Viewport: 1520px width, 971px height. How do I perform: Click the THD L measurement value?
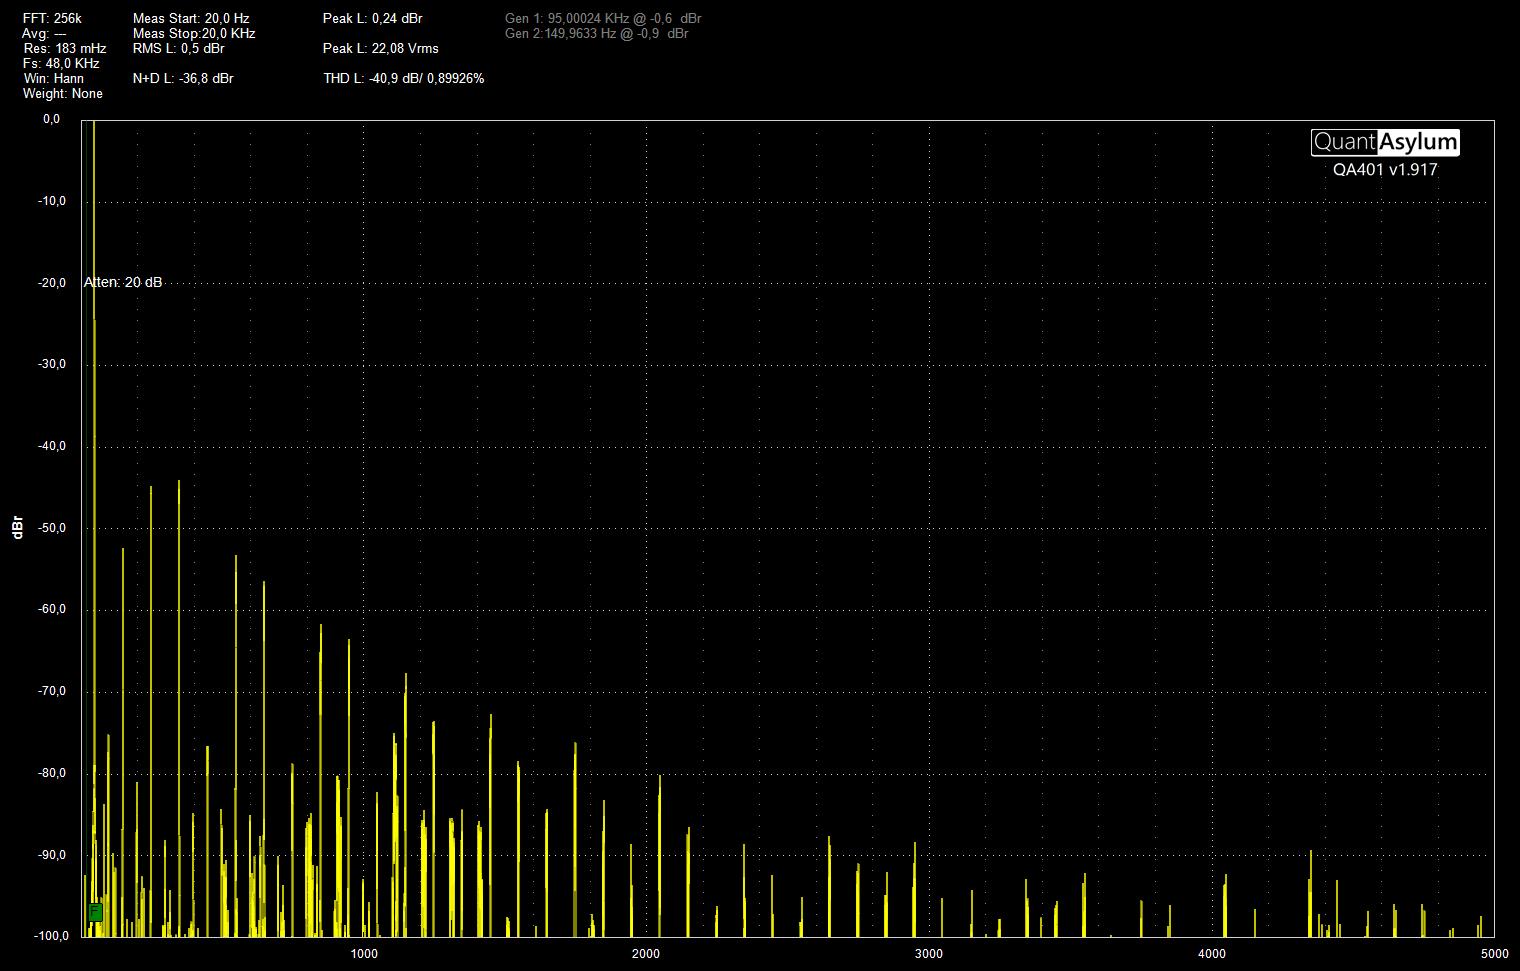click(x=403, y=78)
